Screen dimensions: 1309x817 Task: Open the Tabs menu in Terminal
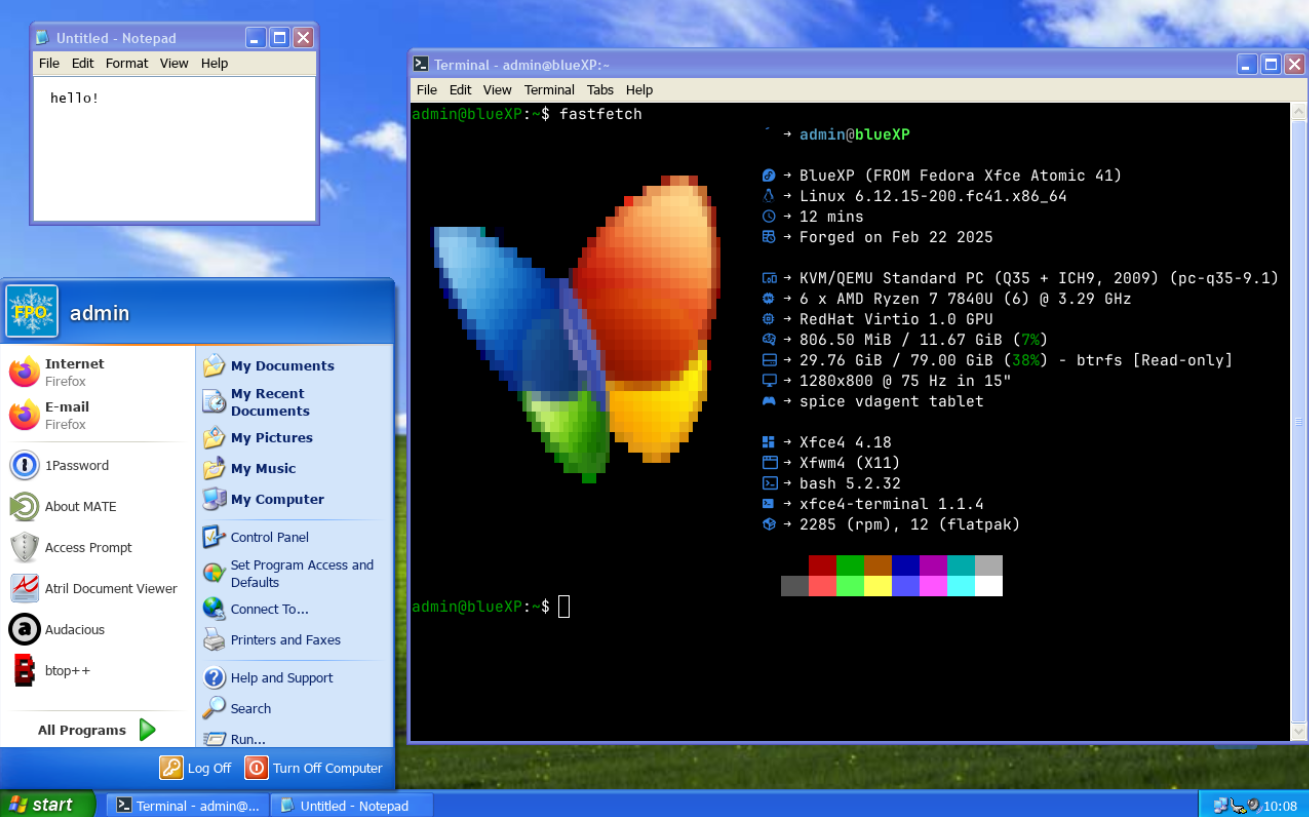(x=600, y=89)
